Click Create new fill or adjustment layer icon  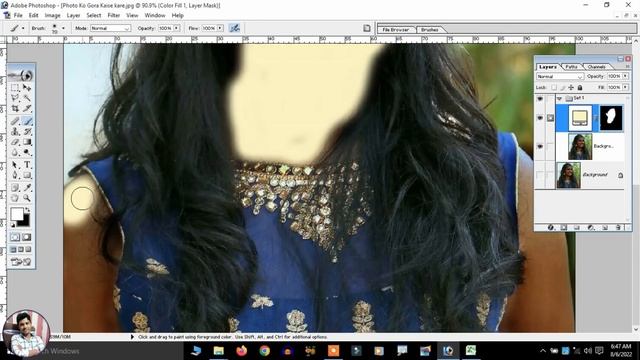point(591,227)
